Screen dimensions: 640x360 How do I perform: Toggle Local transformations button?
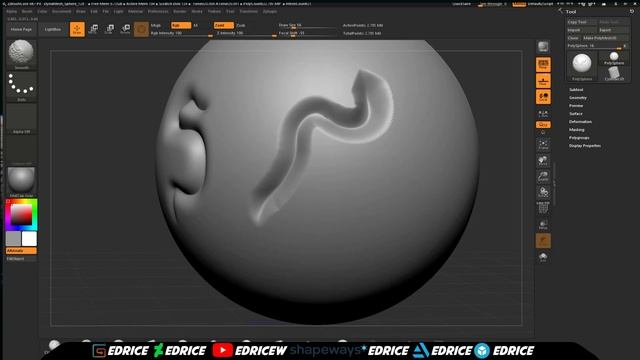543,97
